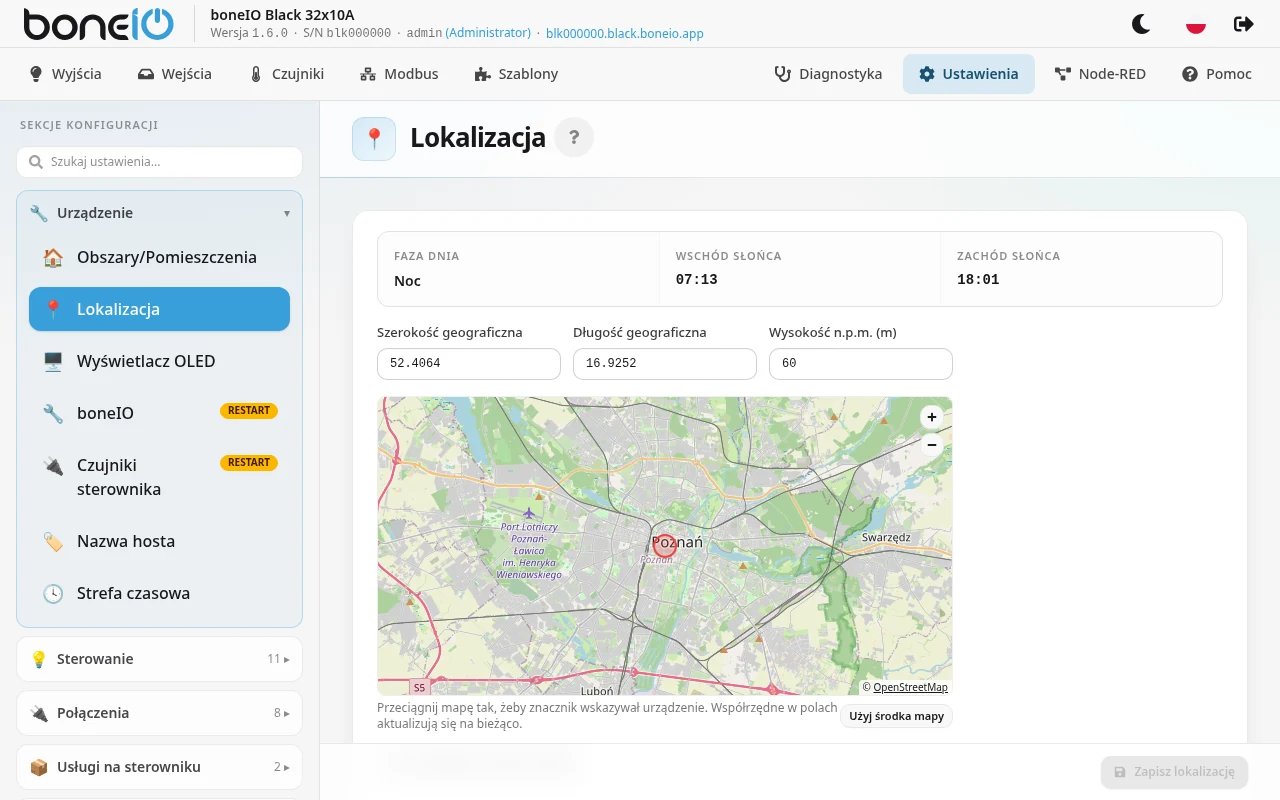Open the Pomoc help page
Screen dimensions: 1280x800
coord(1217,74)
